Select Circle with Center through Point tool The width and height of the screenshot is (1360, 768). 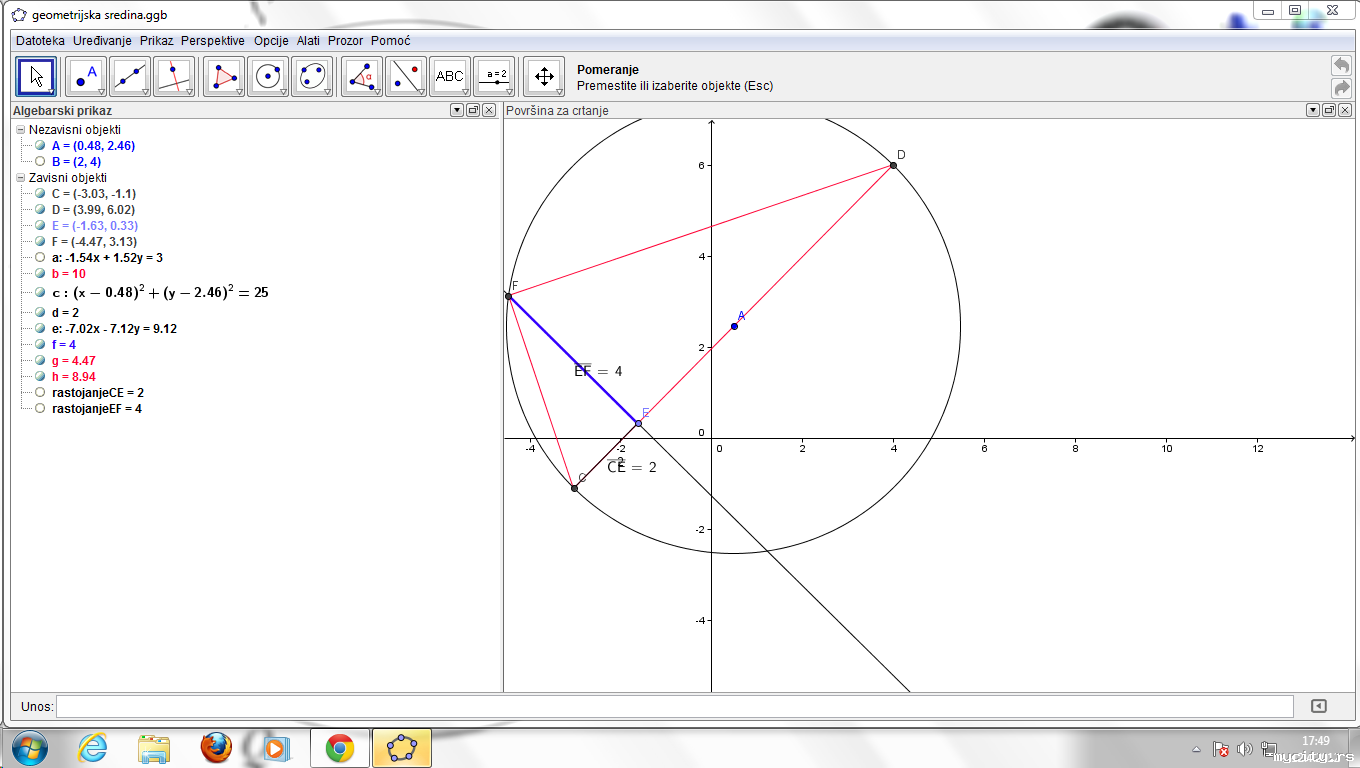[268, 76]
